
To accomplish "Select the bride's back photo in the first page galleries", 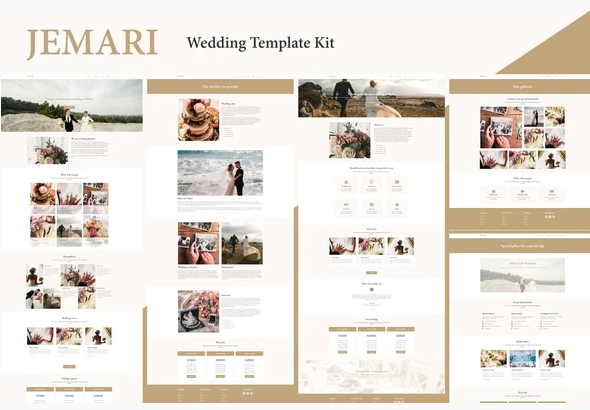I will coord(34,275).
